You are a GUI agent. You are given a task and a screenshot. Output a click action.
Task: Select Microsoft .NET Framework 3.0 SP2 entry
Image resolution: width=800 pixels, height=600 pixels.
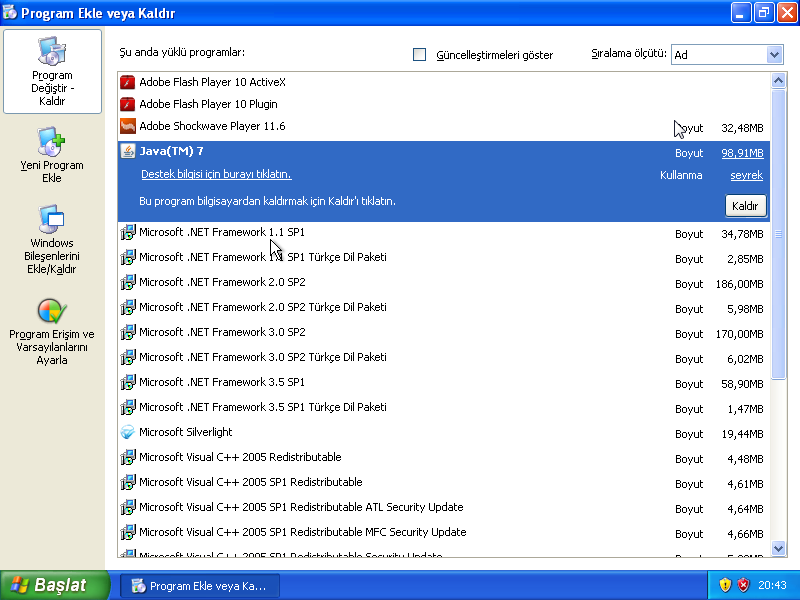[444, 333]
